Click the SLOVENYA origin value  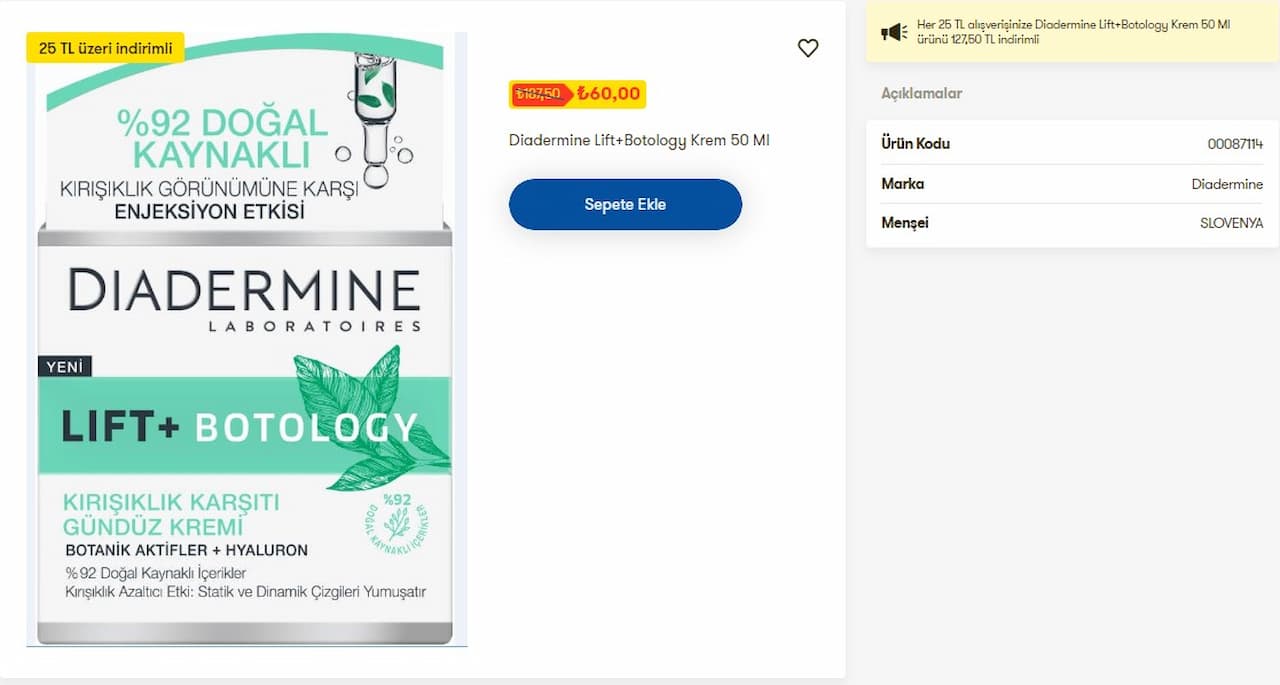click(1231, 224)
